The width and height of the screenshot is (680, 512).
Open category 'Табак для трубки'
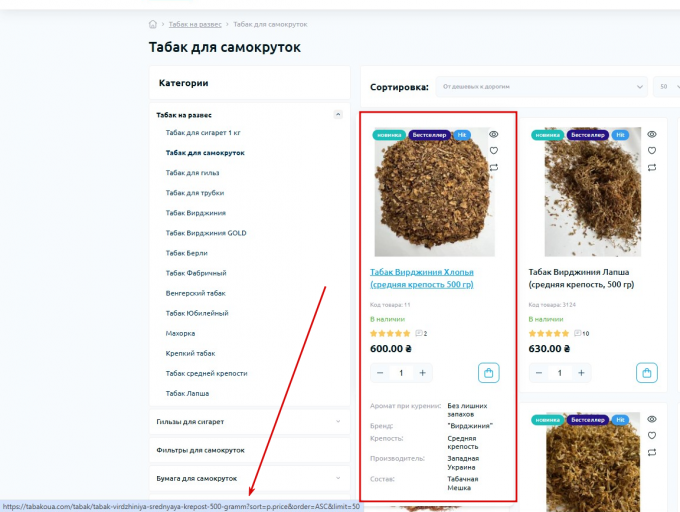pos(195,192)
